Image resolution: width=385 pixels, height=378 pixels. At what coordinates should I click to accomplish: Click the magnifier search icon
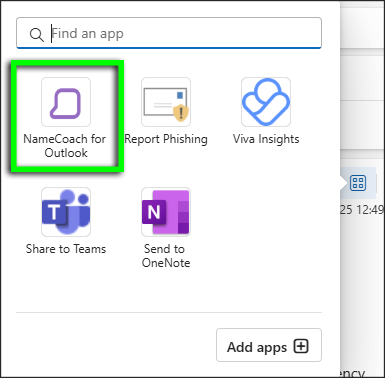tap(36, 34)
